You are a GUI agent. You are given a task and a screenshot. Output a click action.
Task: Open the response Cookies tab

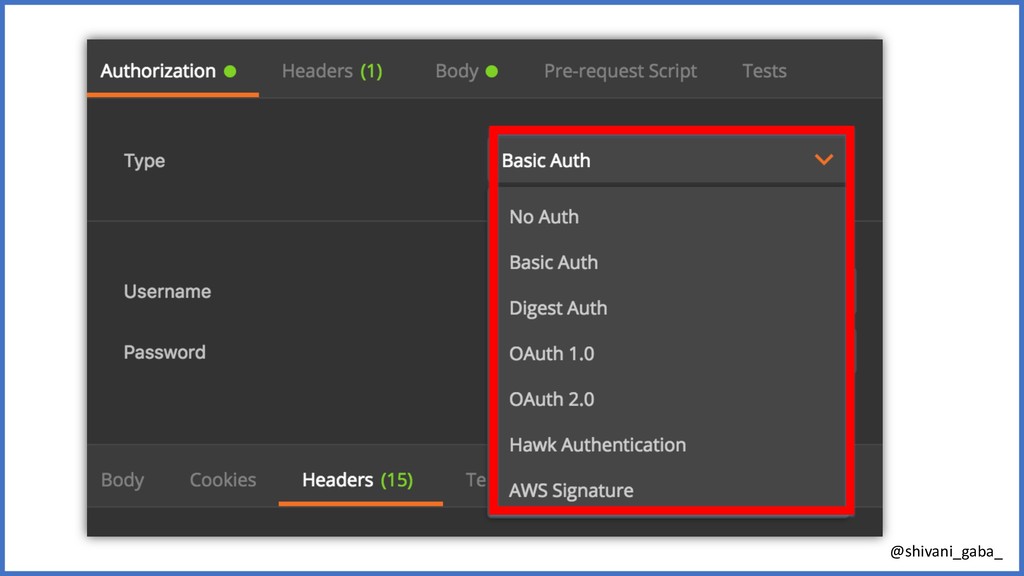223,479
